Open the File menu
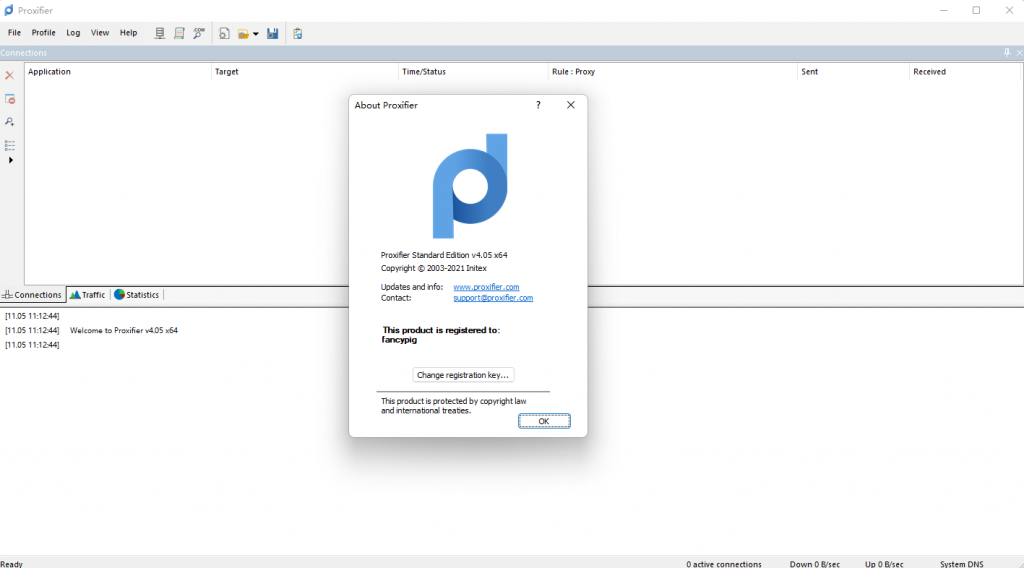Viewport: 1024px width, 568px height. (x=14, y=33)
